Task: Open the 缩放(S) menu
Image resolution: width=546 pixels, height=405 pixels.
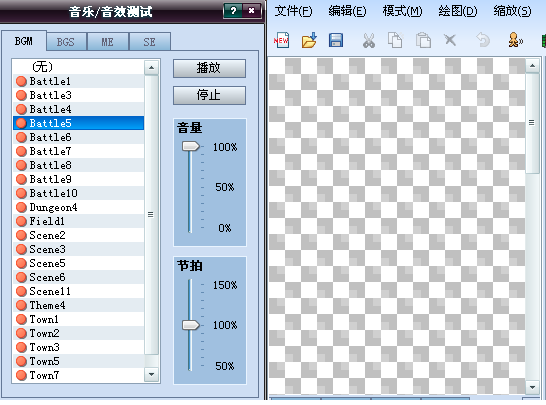Action: 512,11
